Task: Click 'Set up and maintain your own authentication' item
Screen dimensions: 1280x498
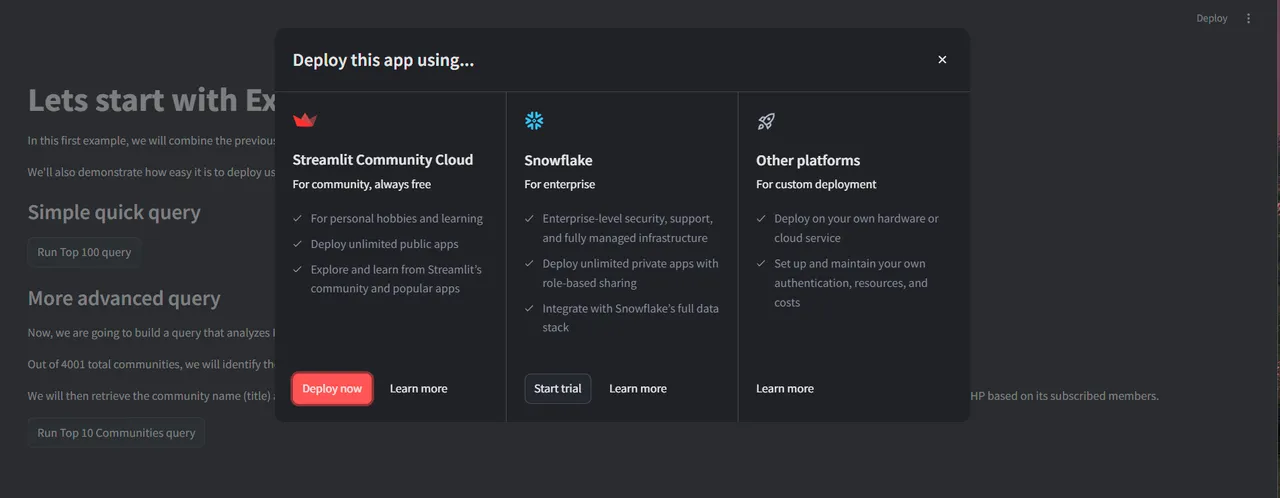Action: pos(851,283)
